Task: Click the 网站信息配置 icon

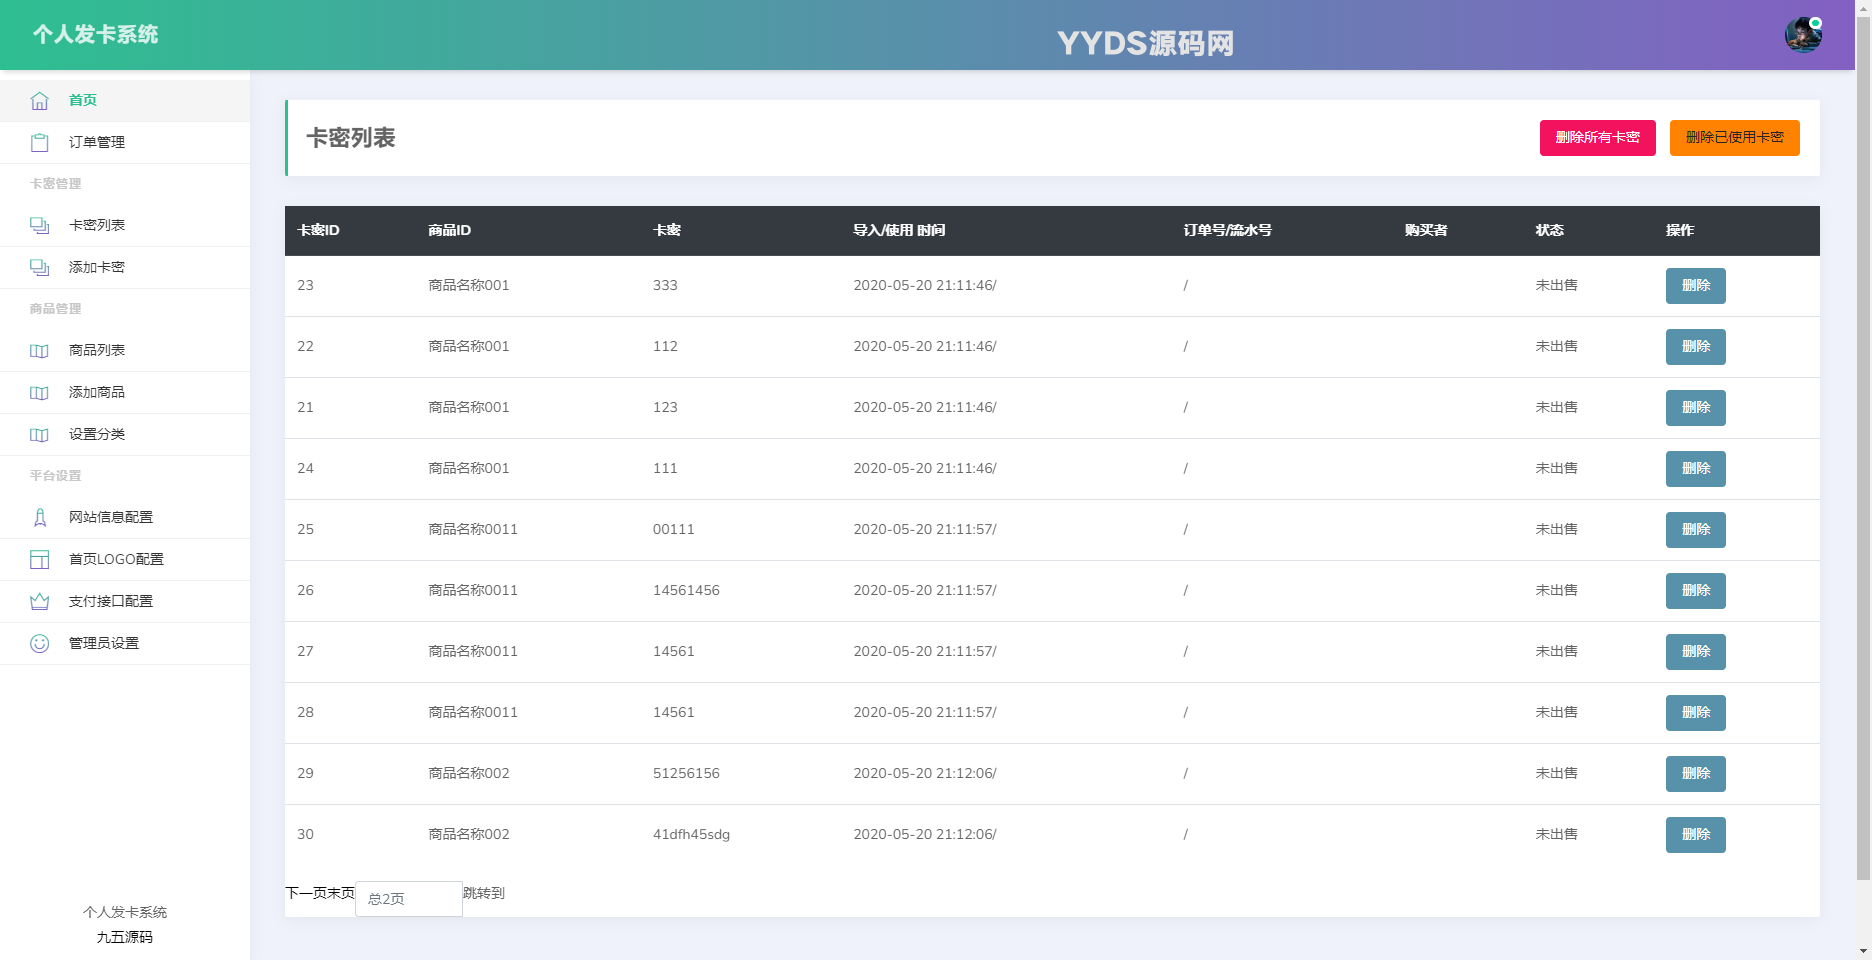Action: tap(39, 517)
